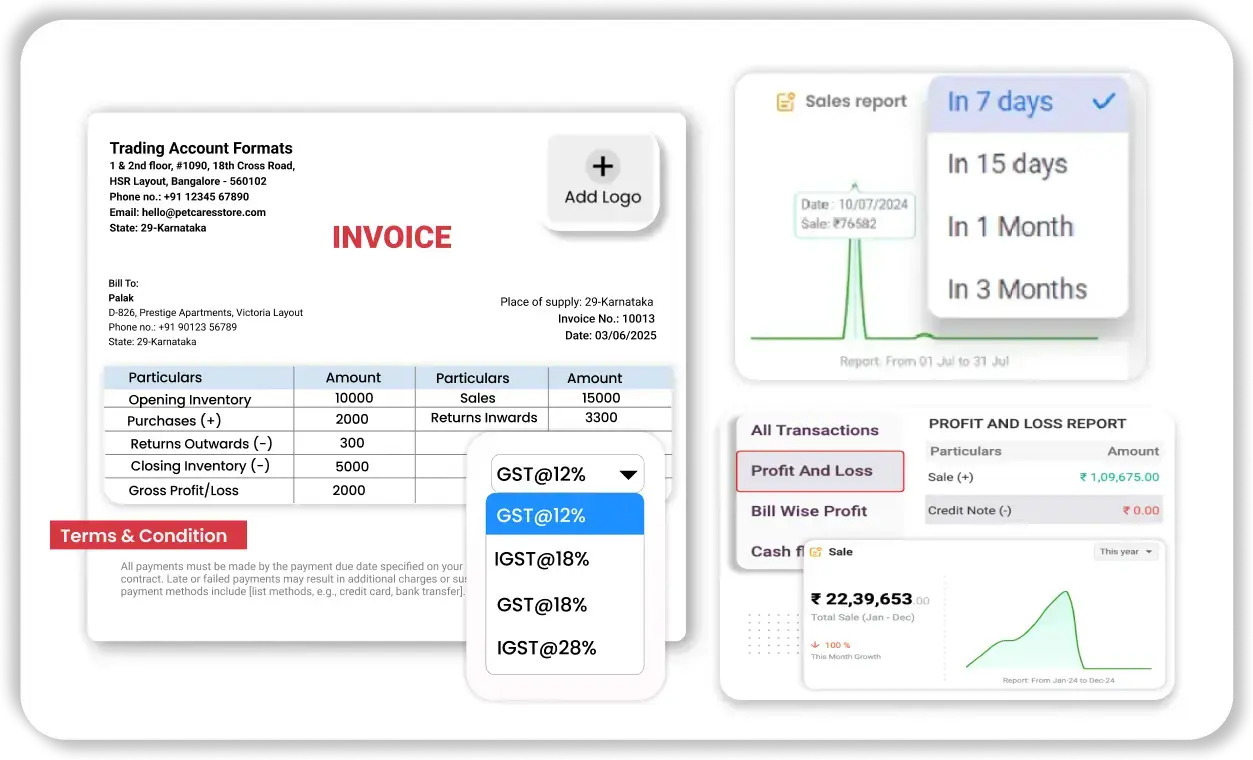
Task: Click the sales chart date tooltip
Action: coord(854,214)
